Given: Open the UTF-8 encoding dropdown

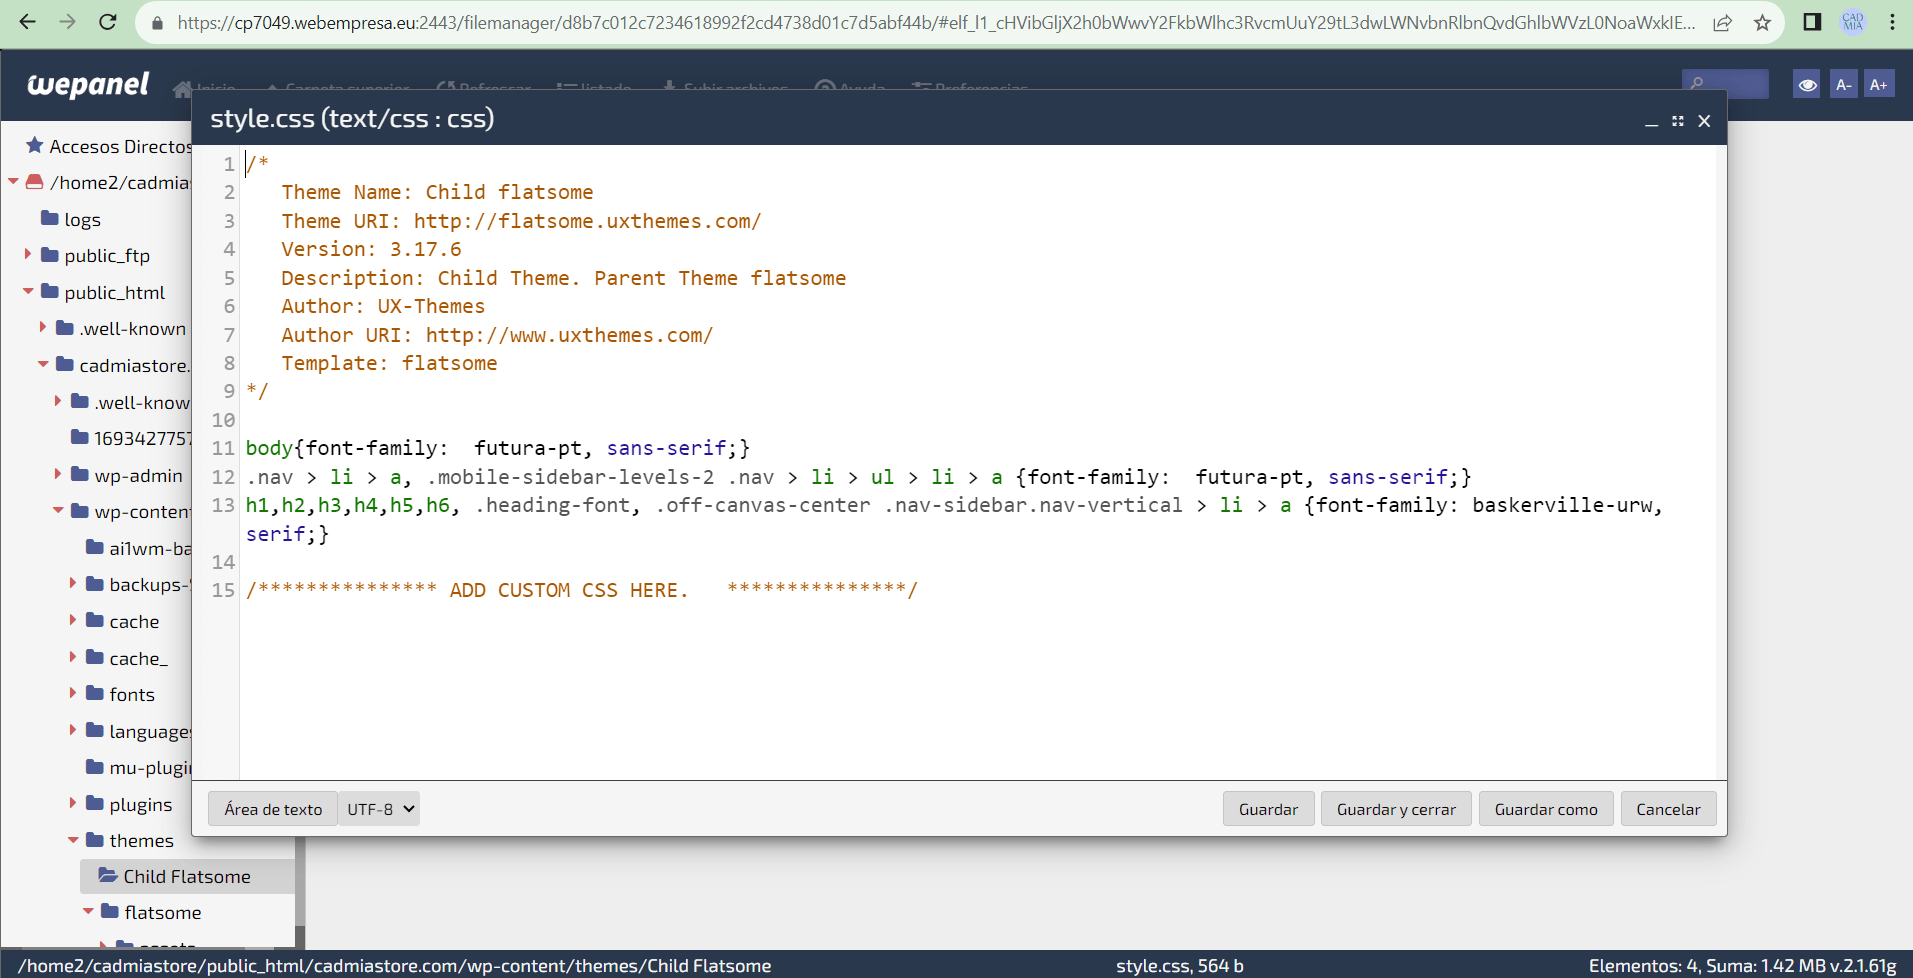Looking at the screenshot, I should coord(379,809).
